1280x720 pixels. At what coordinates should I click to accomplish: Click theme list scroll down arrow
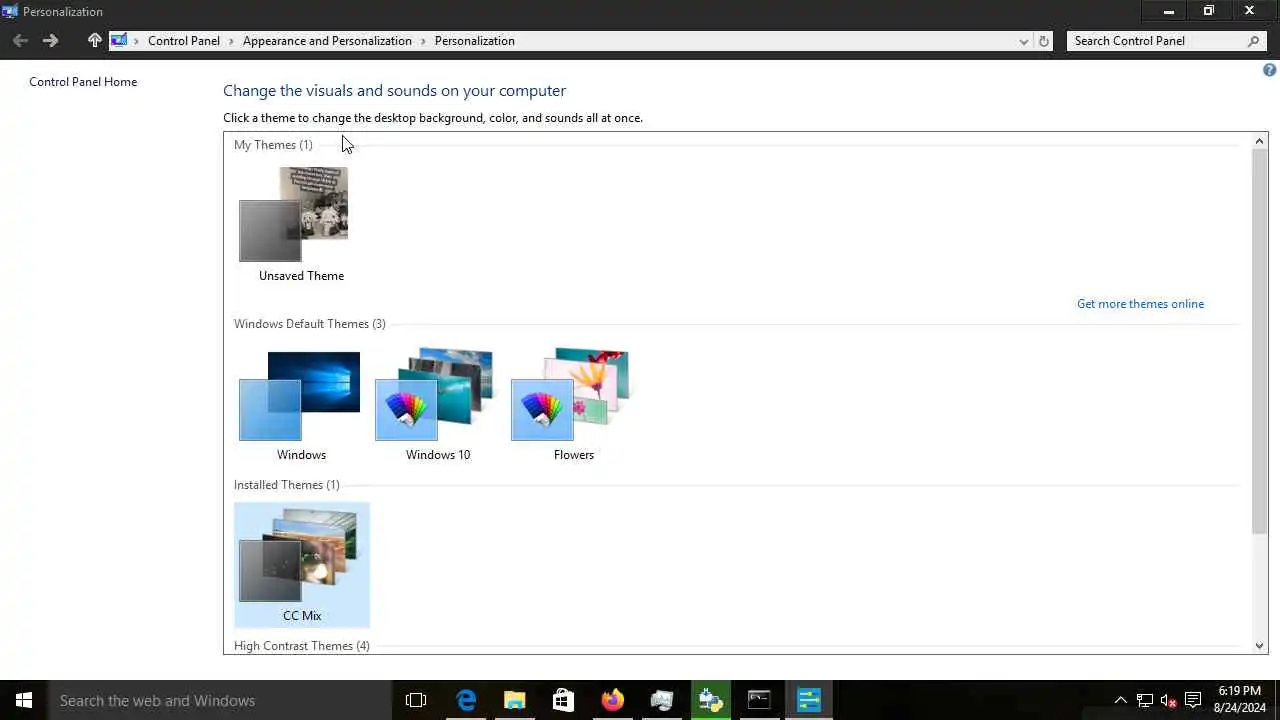(1259, 646)
